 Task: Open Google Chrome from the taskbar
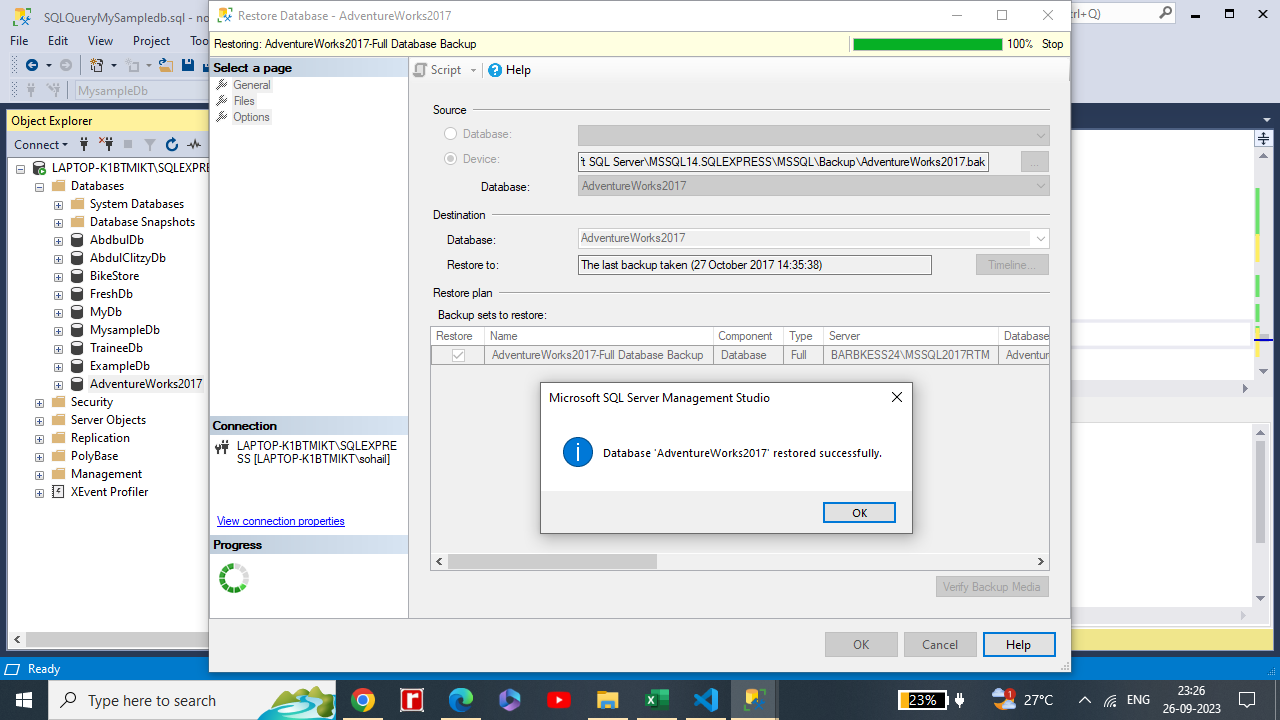pos(363,700)
